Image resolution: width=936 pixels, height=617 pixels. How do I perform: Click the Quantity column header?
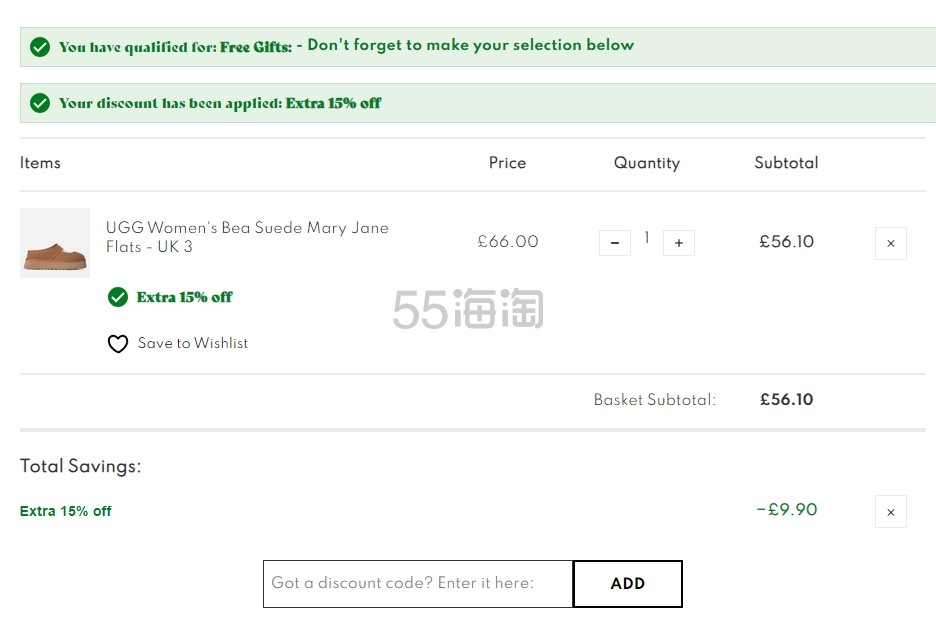pyautogui.click(x=646, y=163)
